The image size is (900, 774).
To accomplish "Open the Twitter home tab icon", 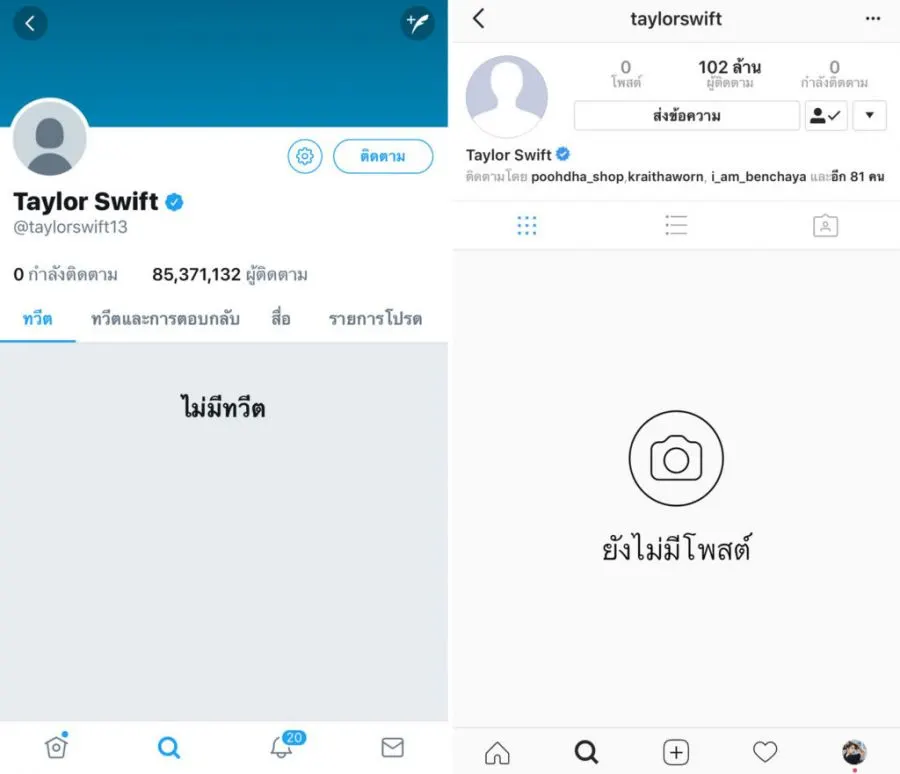I will 56,746.
